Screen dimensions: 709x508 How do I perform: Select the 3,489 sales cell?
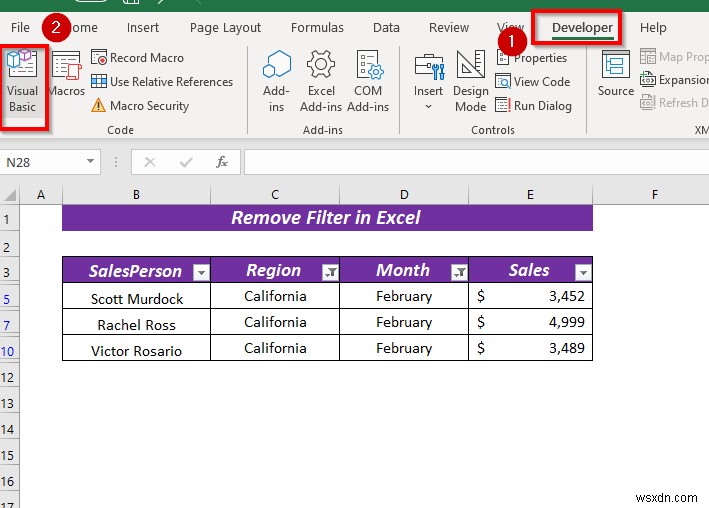click(530, 348)
